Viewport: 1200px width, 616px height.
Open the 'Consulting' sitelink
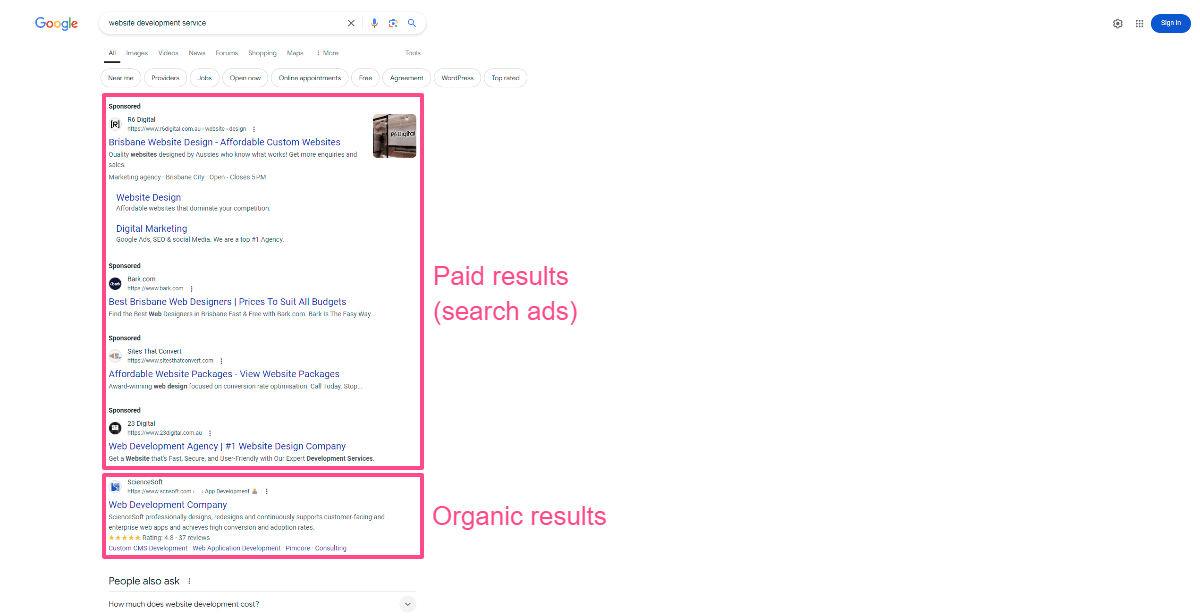pos(332,548)
